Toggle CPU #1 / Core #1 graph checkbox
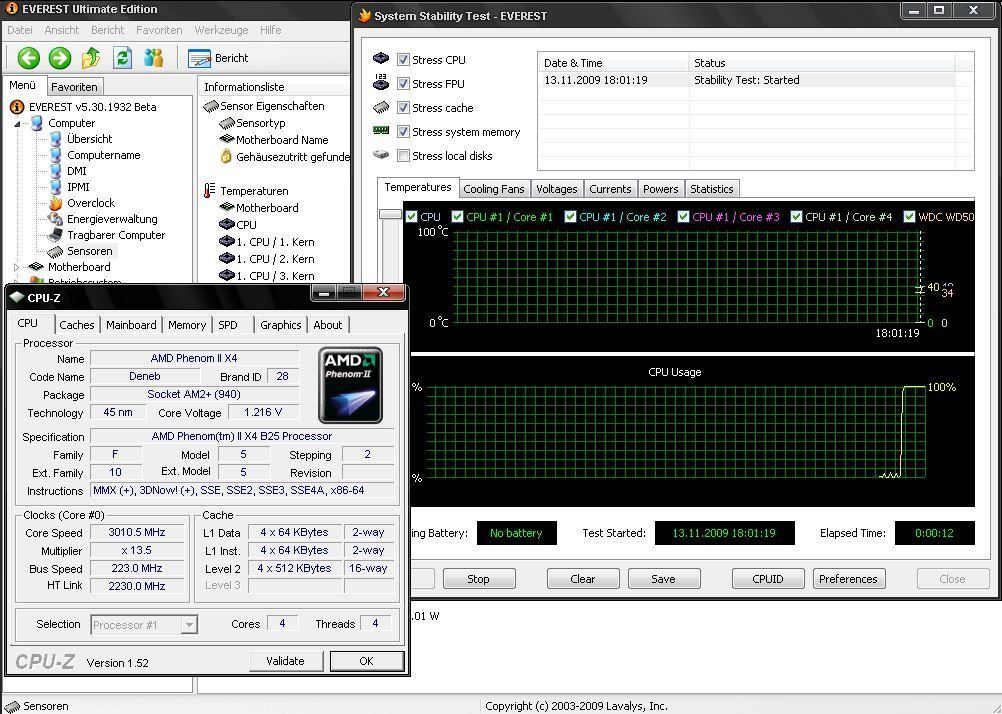 tap(457, 217)
